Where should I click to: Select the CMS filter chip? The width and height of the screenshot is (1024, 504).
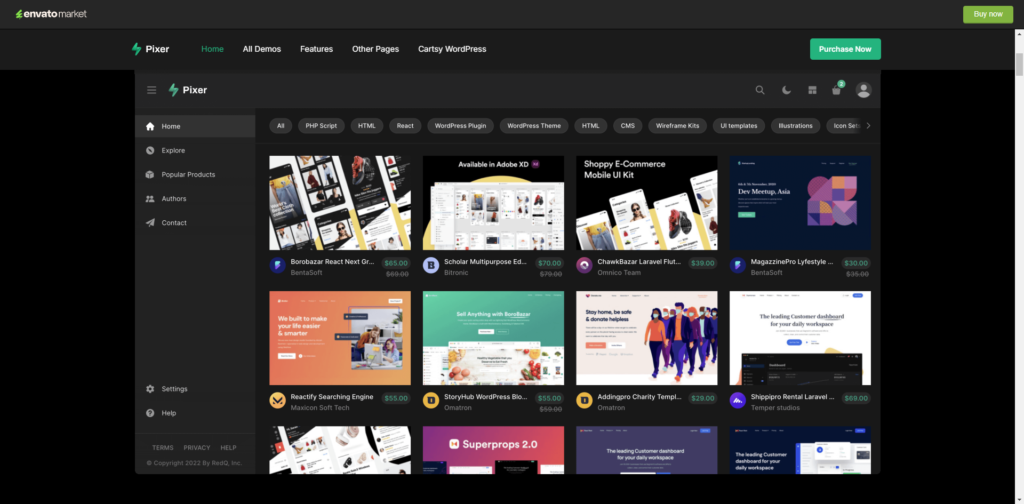pyautogui.click(x=628, y=126)
